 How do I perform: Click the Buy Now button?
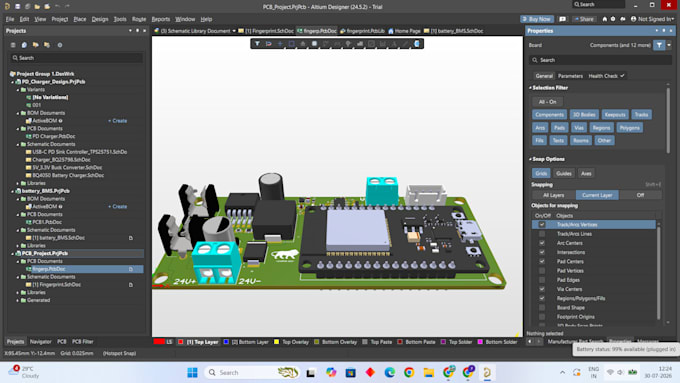536,19
